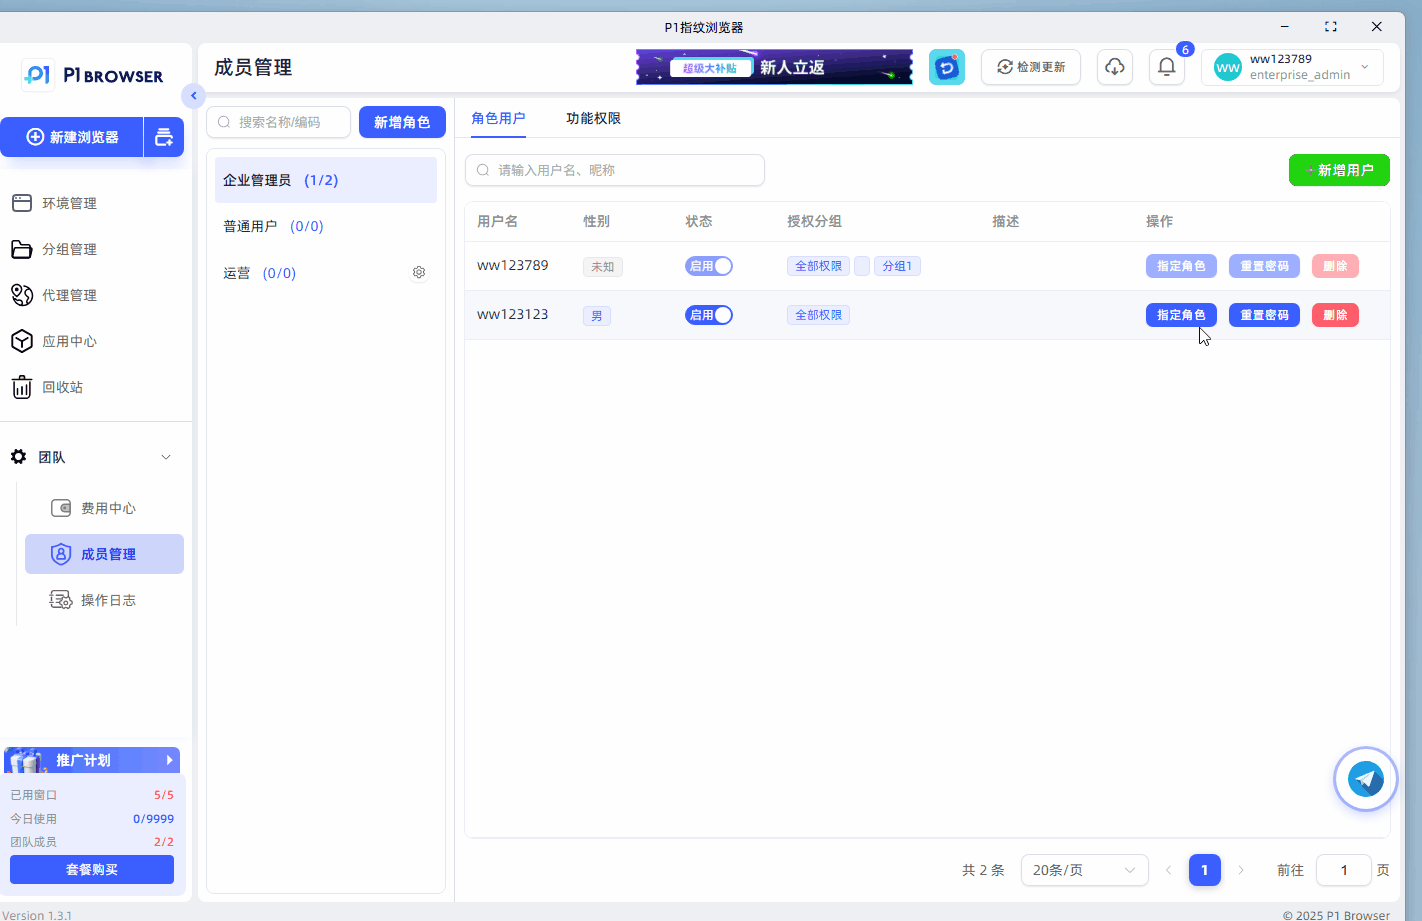Open the 20条/页 page size dropdown
Screen dimensions: 1422x921
[x=1084, y=870]
